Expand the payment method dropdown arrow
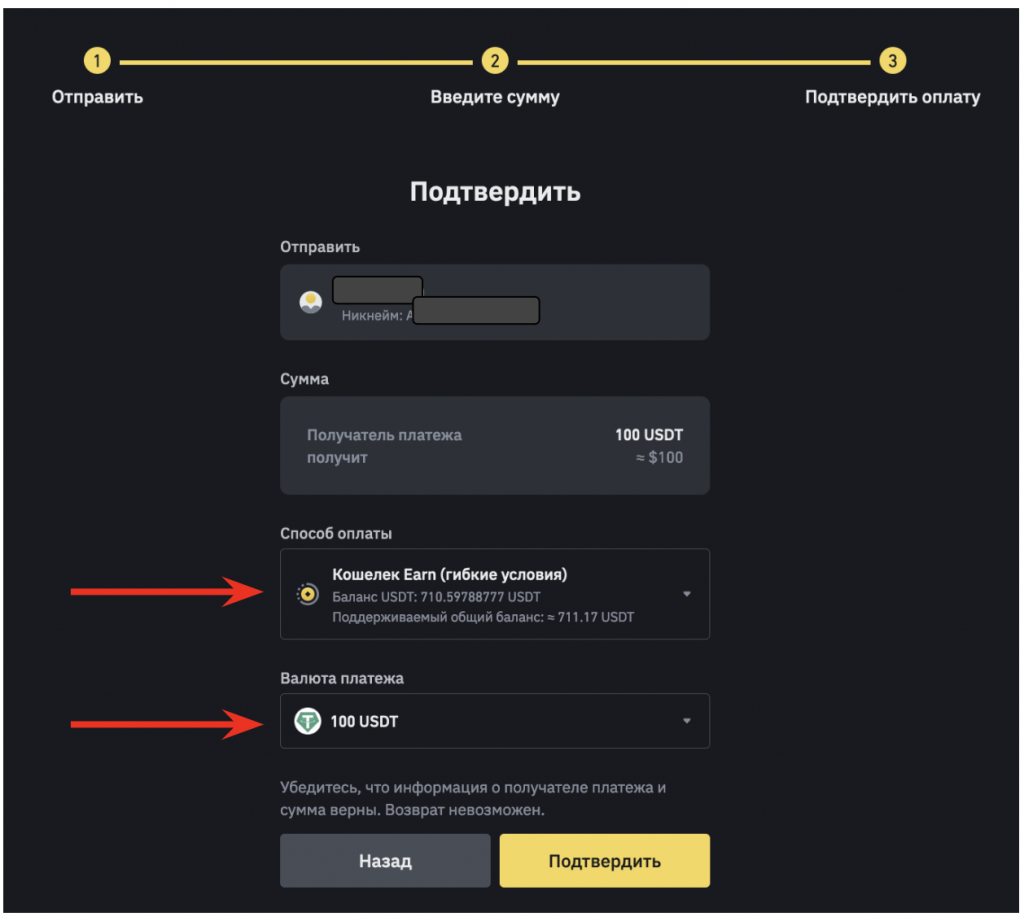Screen dimensions: 1024x921 click(687, 594)
